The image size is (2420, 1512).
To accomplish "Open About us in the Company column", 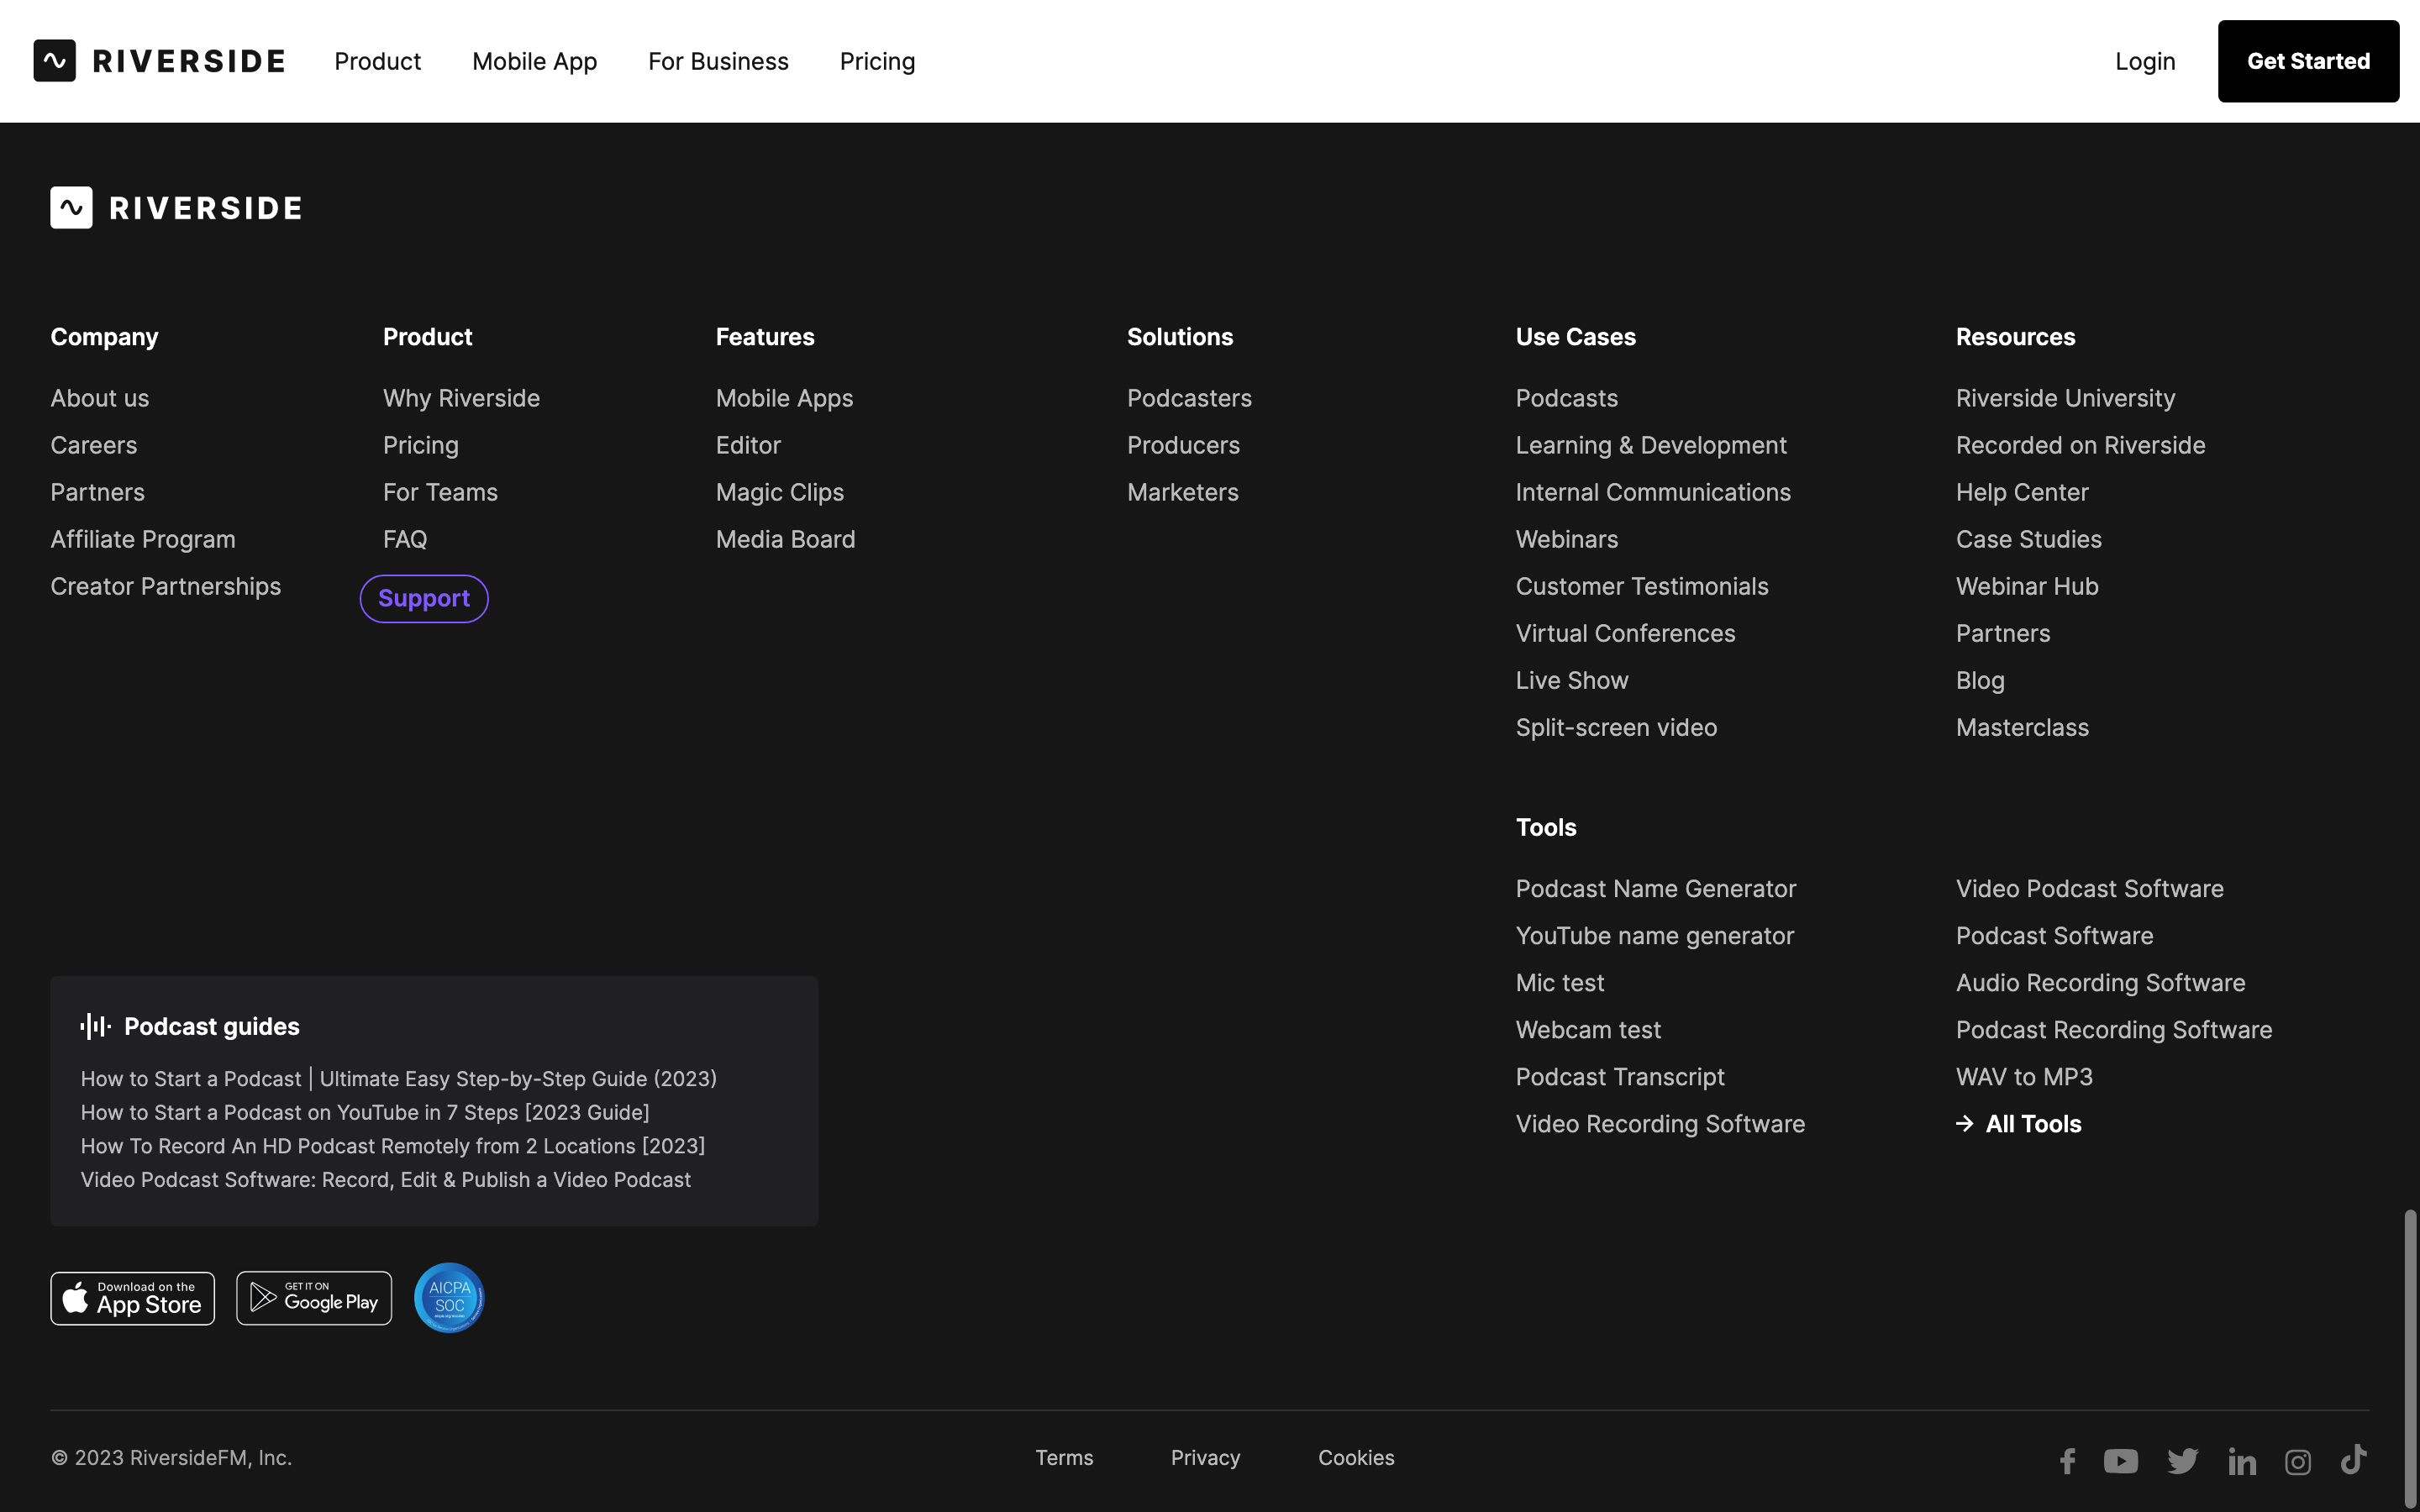I will [x=100, y=398].
